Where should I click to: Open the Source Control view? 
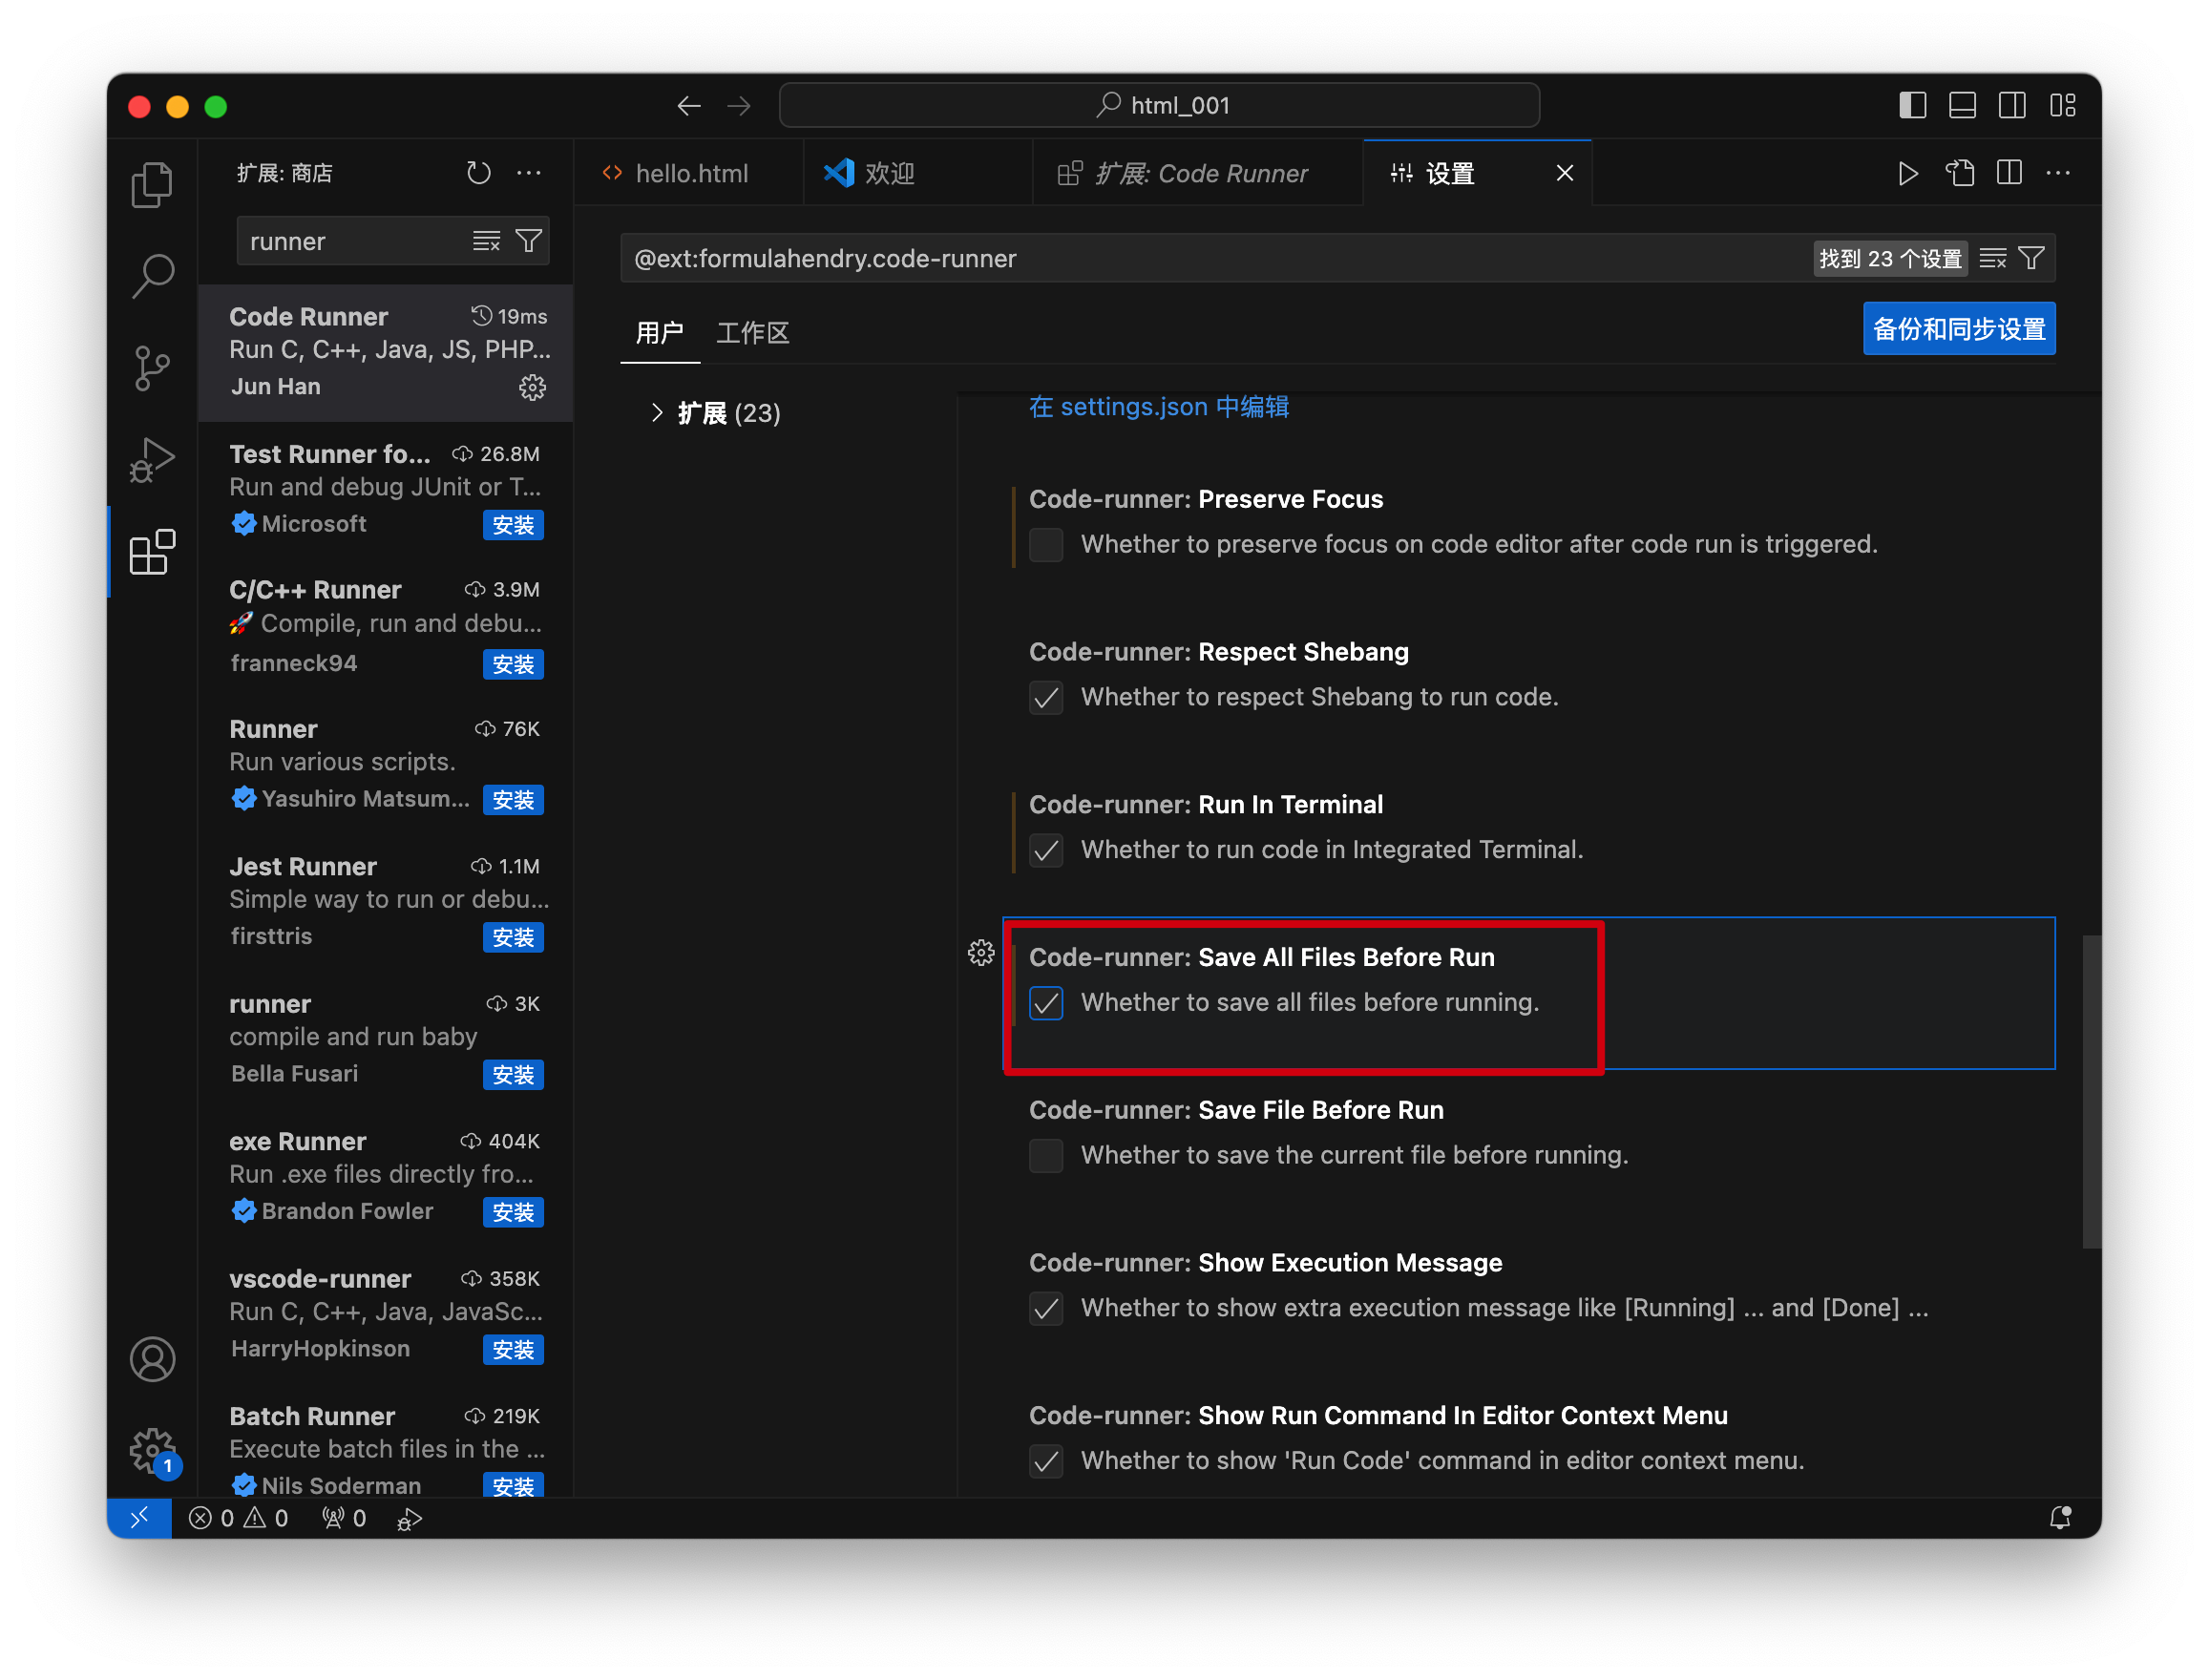[x=152, y=368]
